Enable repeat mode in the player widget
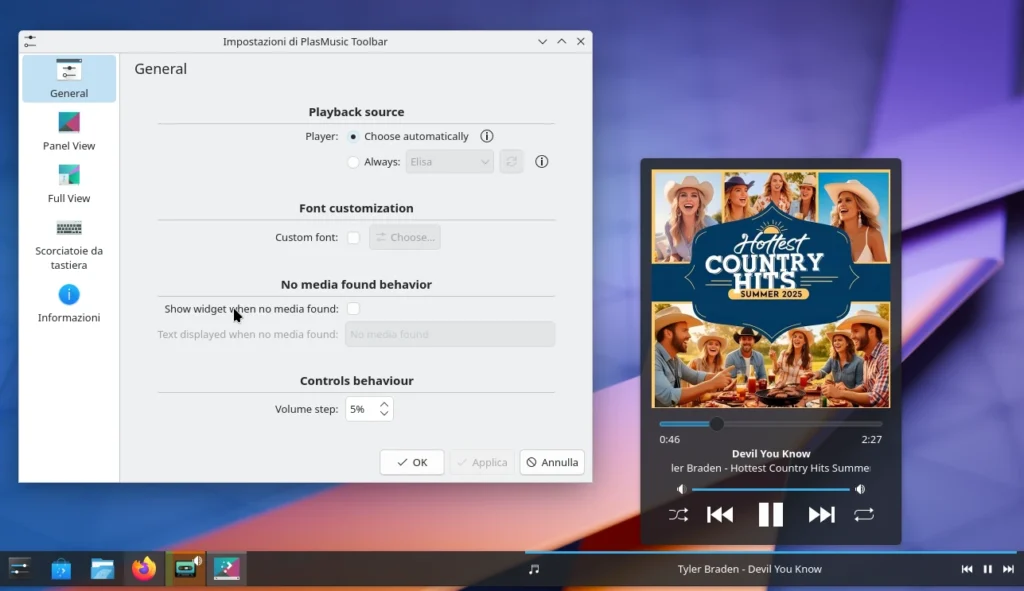The width and height of the screenshot is (1024, 591). 864,514
